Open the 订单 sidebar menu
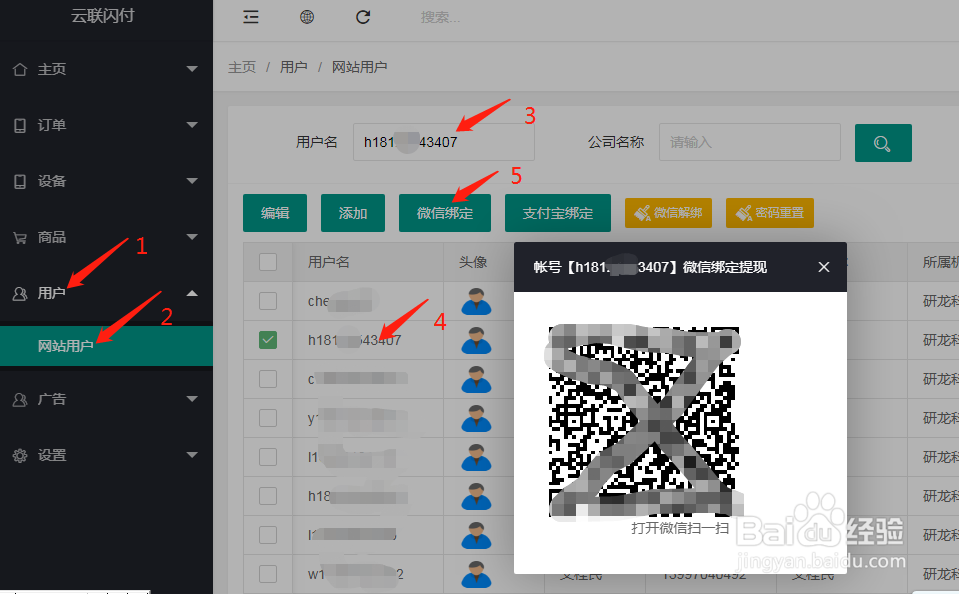The width and height of the screenshot is (959, 594). (x=106, y=125)
